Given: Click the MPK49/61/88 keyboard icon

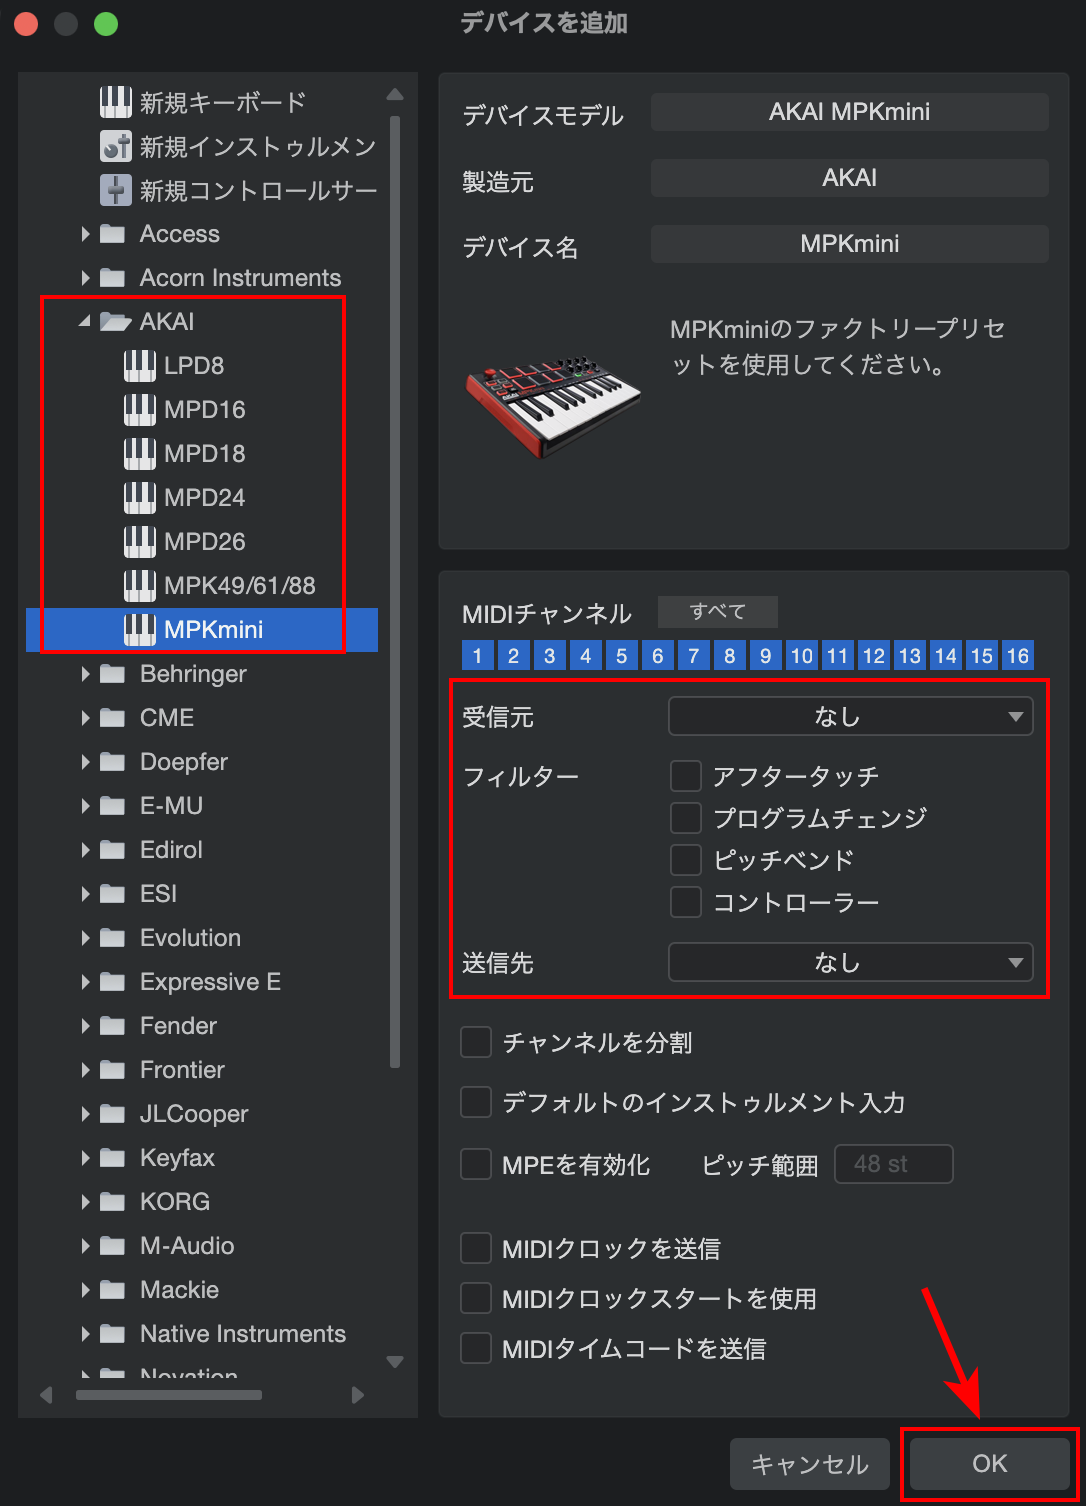Looking at the screenshot, I should [140, 586].
